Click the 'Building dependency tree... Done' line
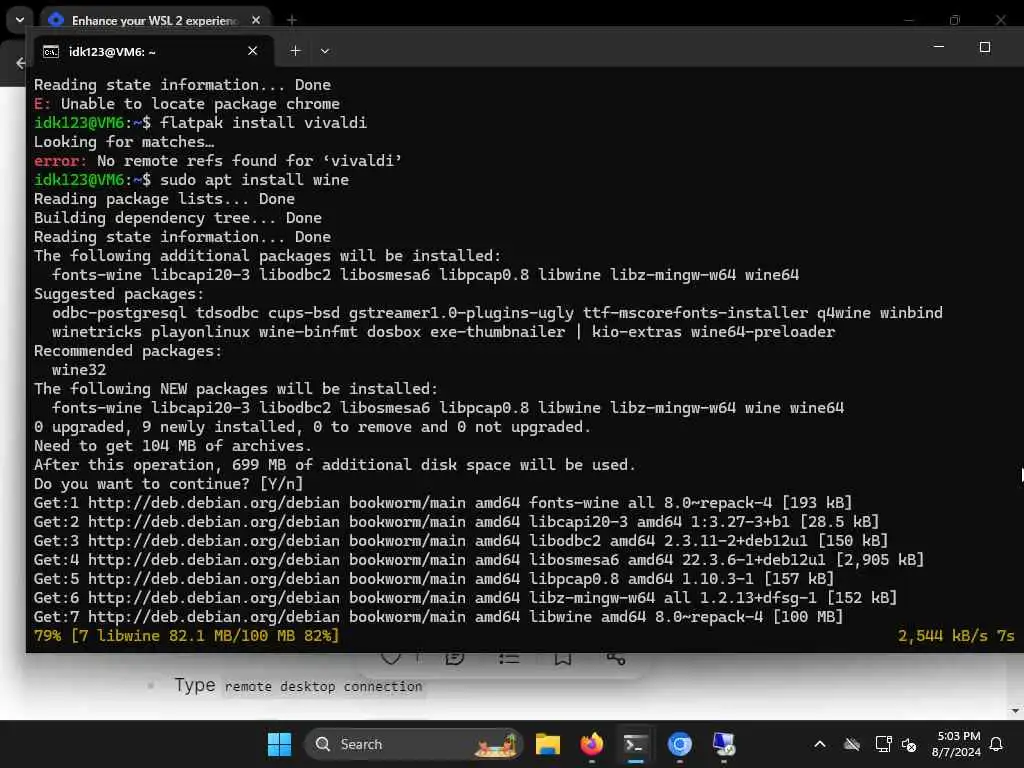This screenshot has height=768, width=1024. pos(178,217)
